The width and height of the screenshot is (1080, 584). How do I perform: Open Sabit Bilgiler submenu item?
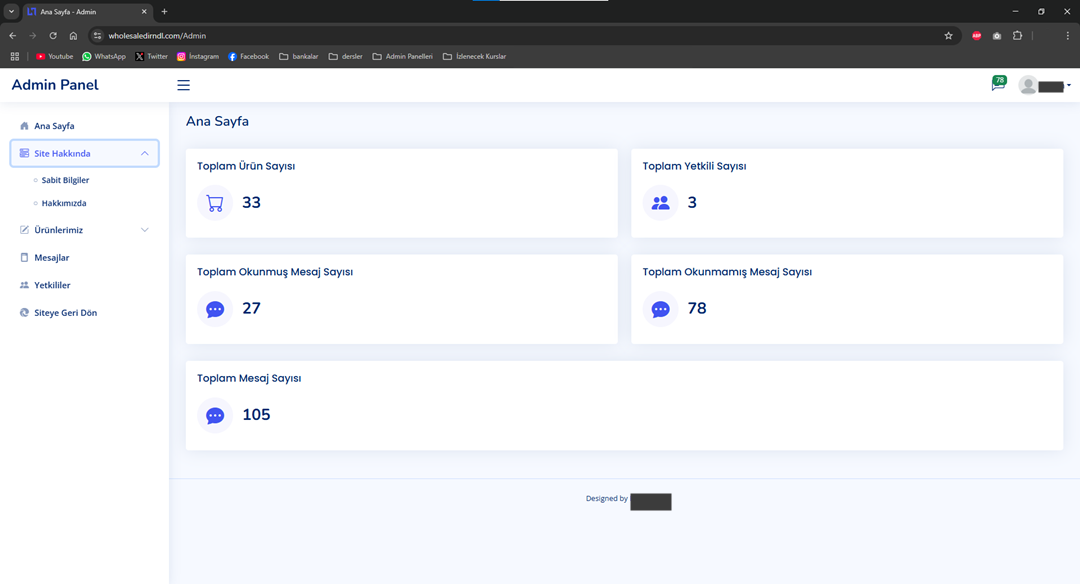[65, 180]
